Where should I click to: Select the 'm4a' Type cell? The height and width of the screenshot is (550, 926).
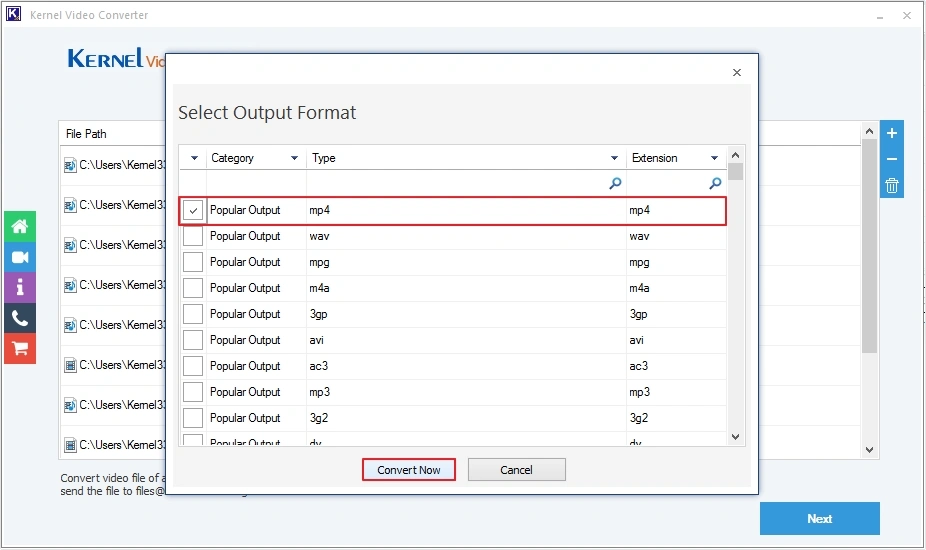[467, 288]
